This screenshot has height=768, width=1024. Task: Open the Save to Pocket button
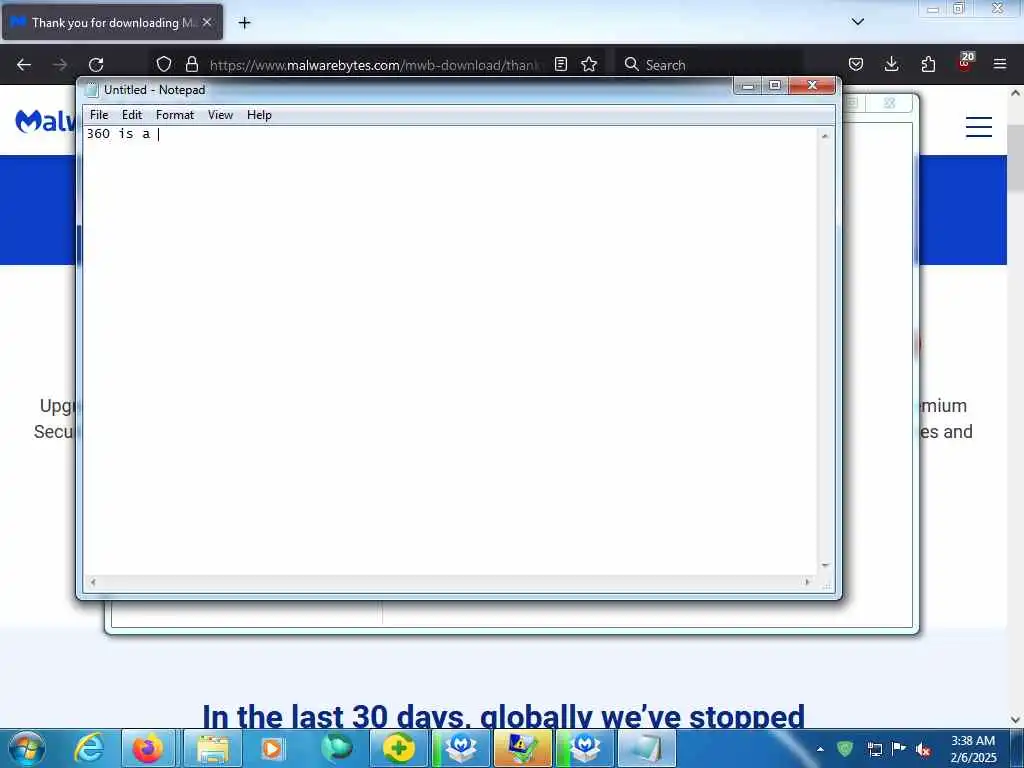point(856,64)
